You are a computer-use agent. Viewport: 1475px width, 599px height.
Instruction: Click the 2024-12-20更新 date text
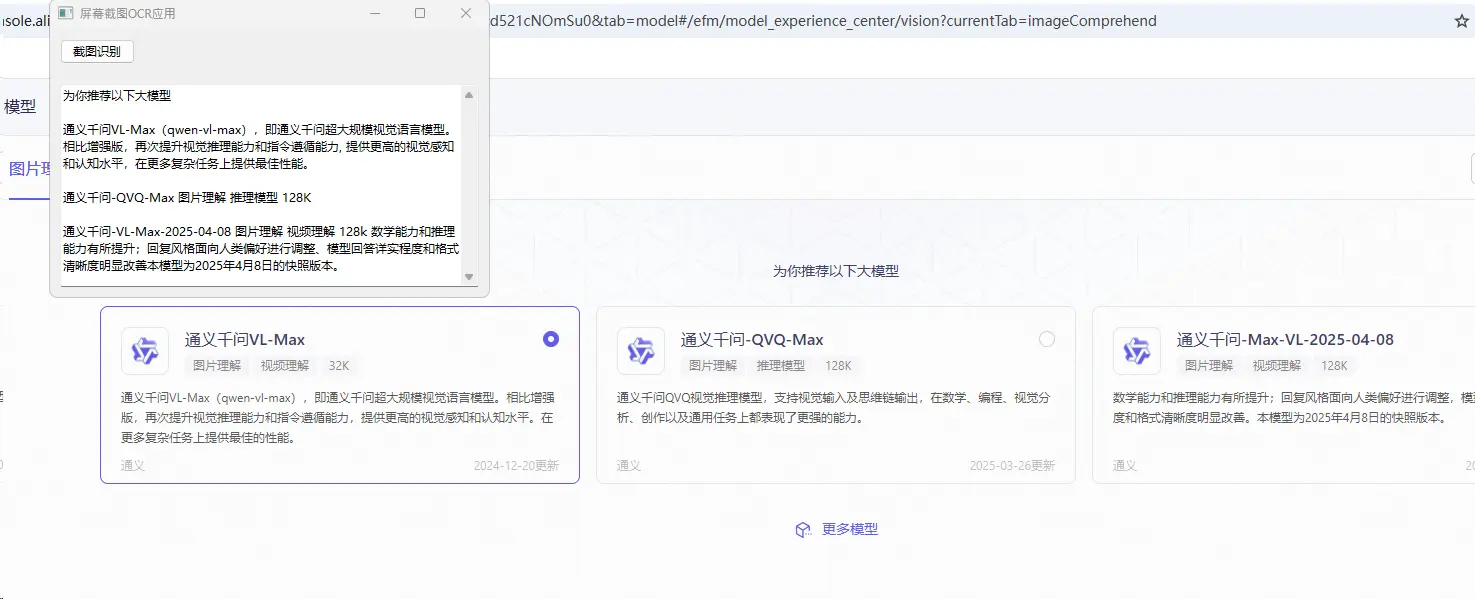pos(516,466)
